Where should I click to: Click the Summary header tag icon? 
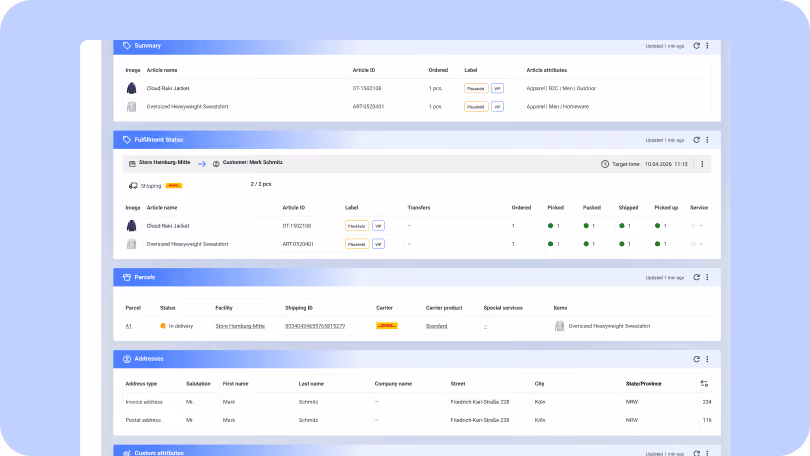point(127,46)
